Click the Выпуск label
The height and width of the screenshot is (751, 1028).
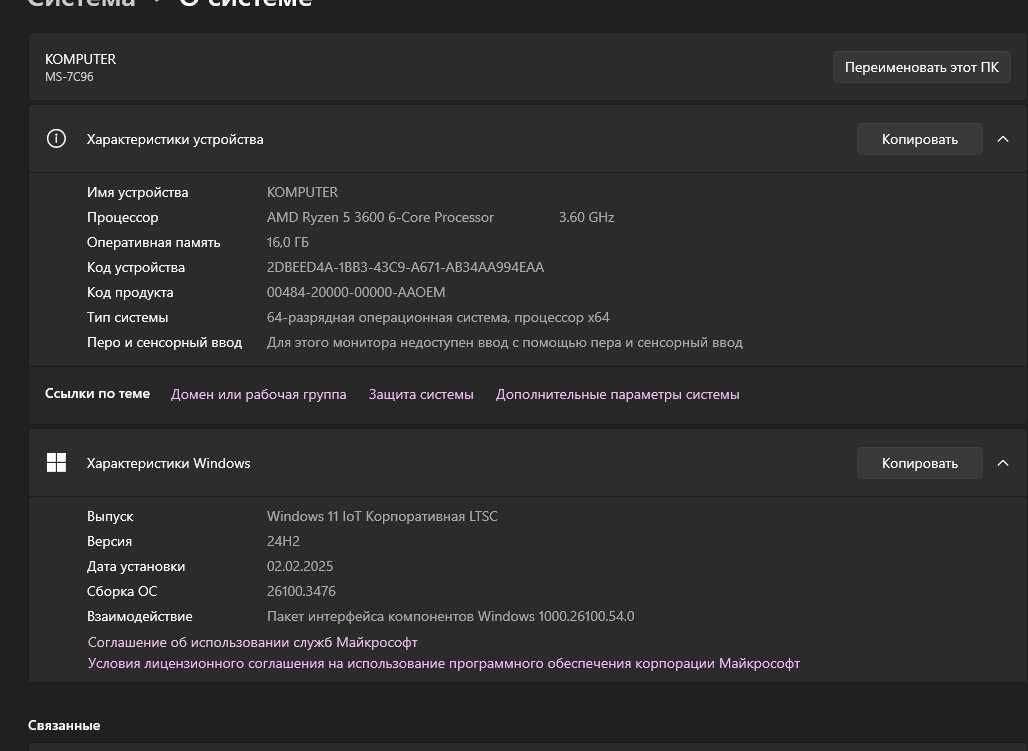(110, 516)
